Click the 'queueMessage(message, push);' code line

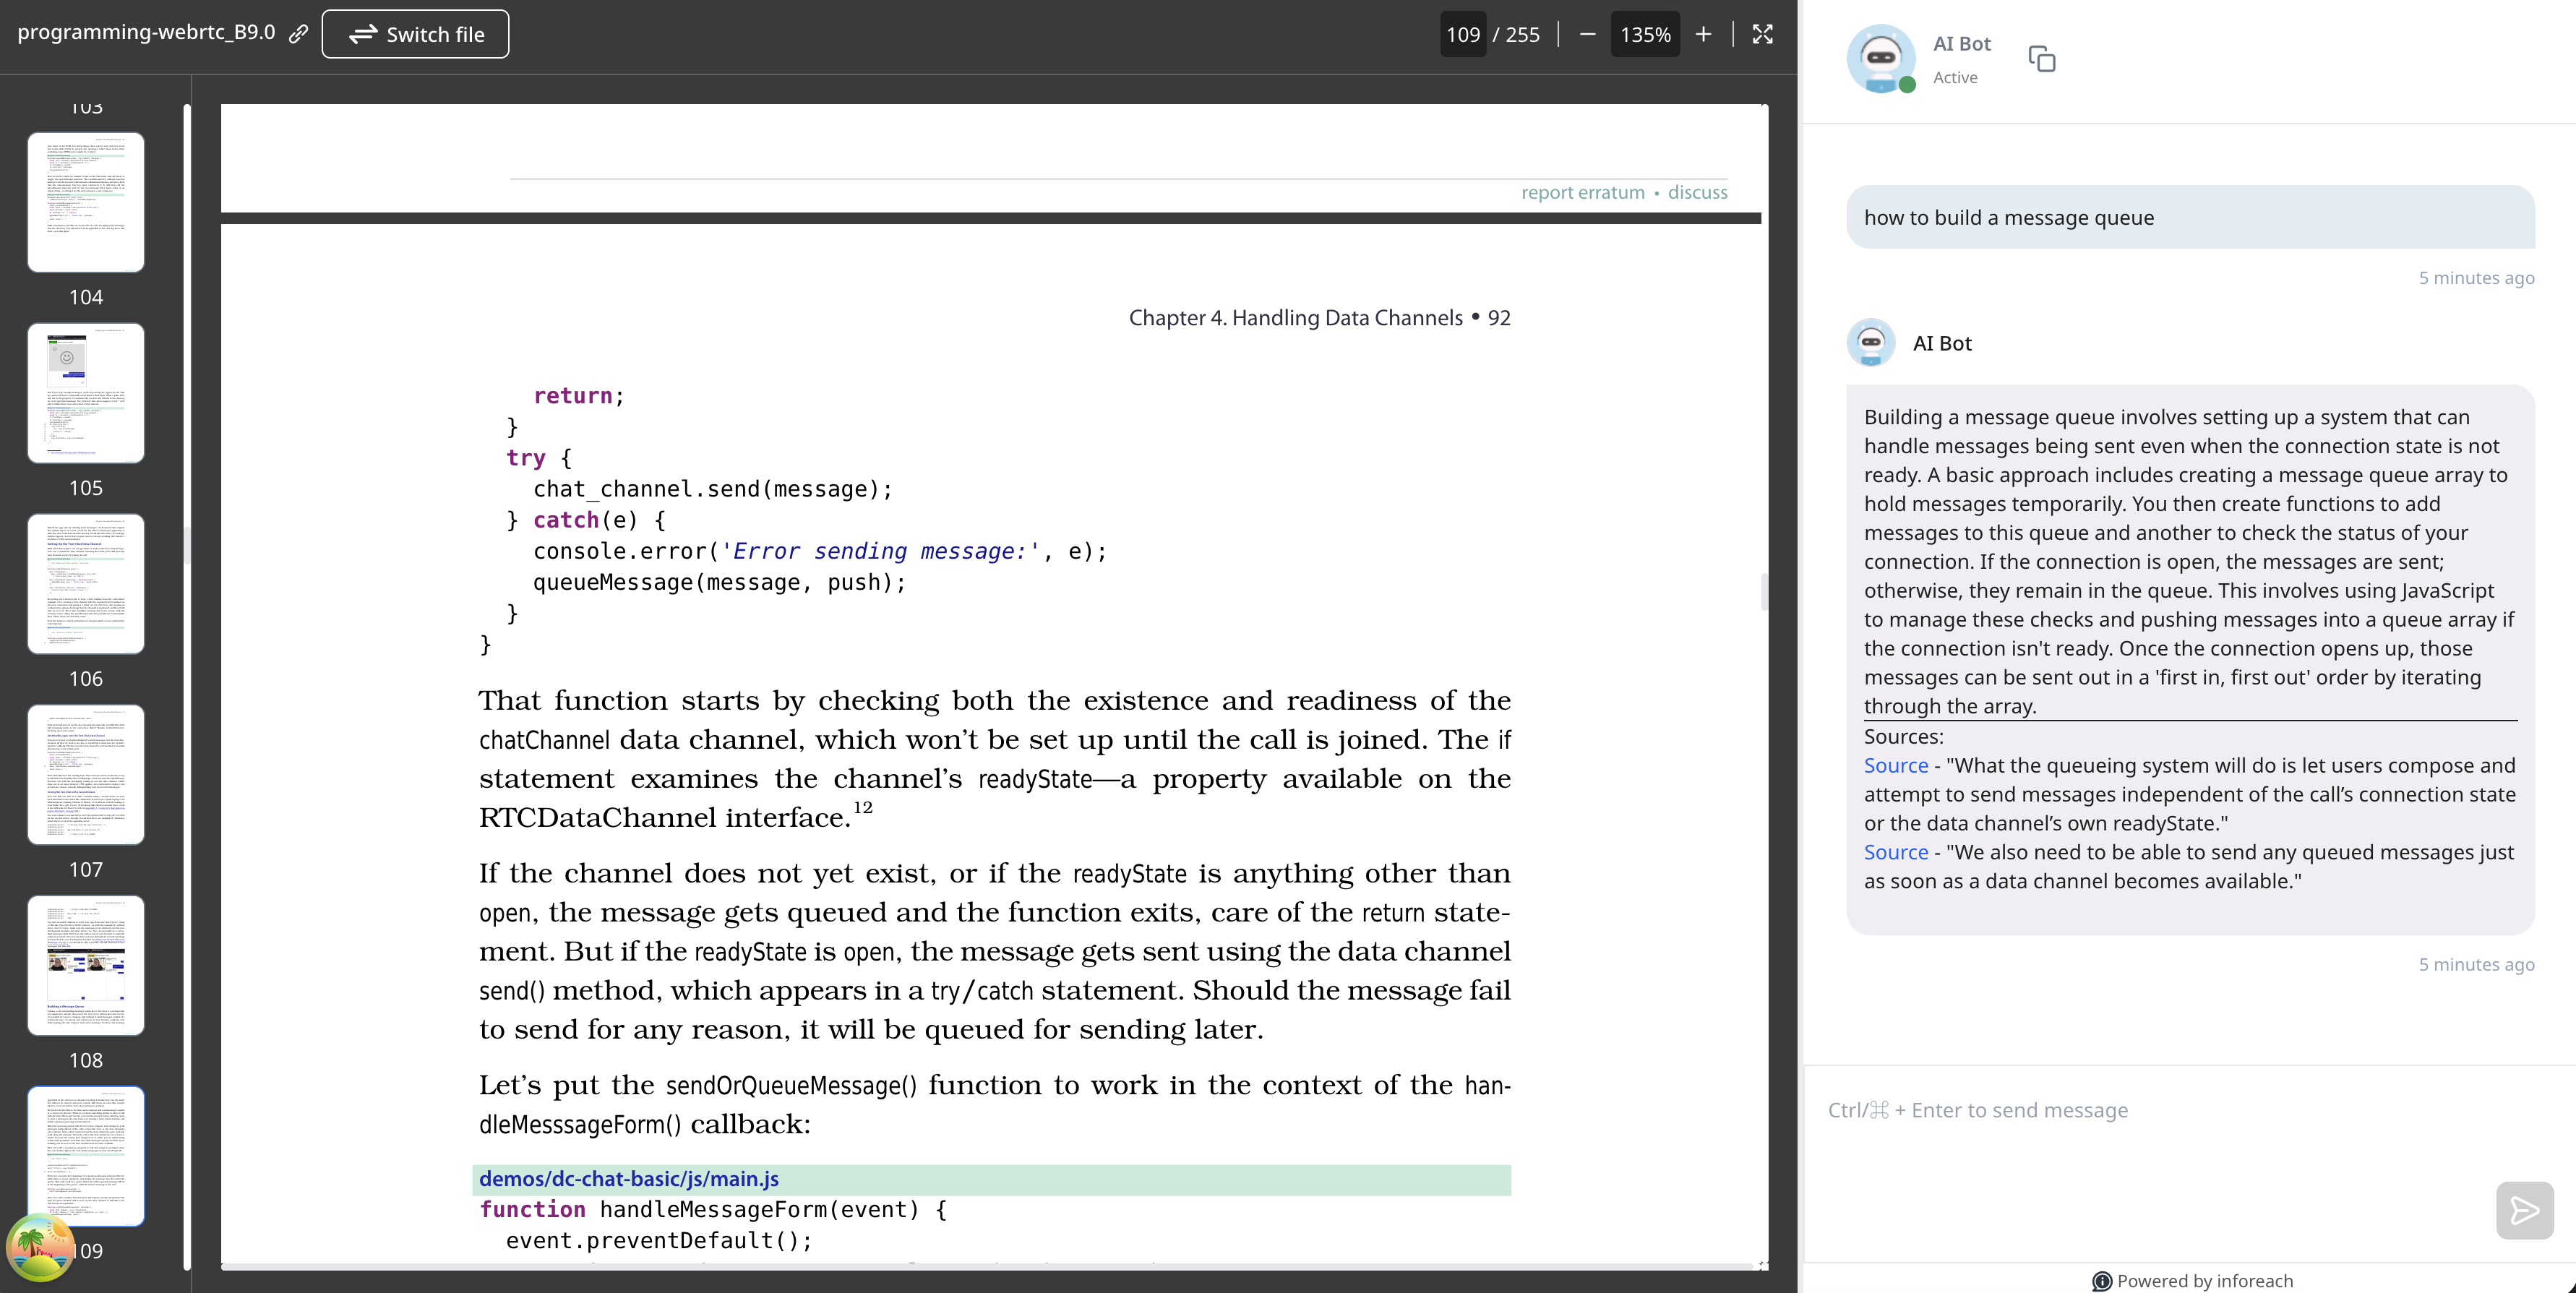719,583
